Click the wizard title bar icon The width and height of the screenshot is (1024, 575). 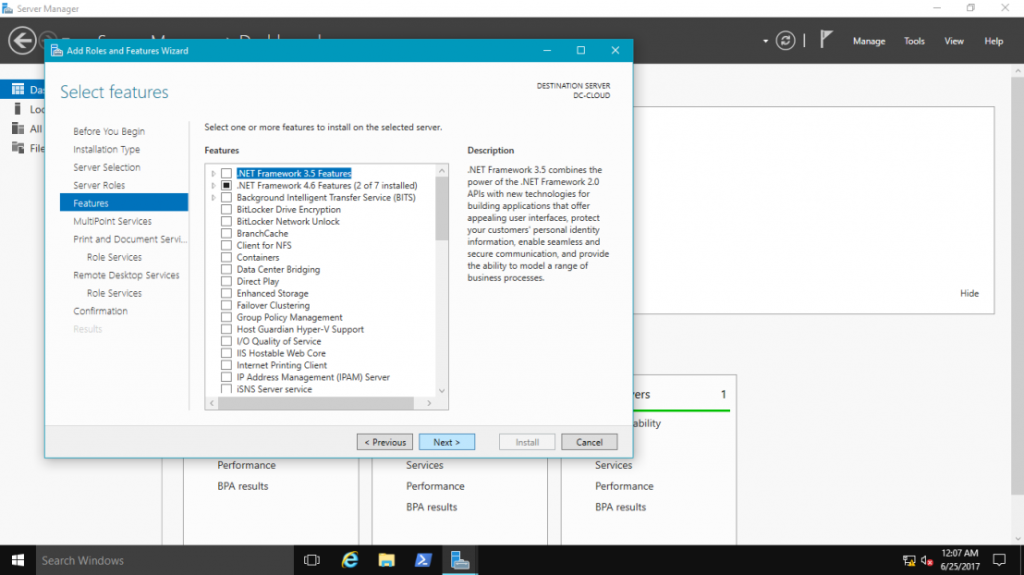[x=57, y=50]
